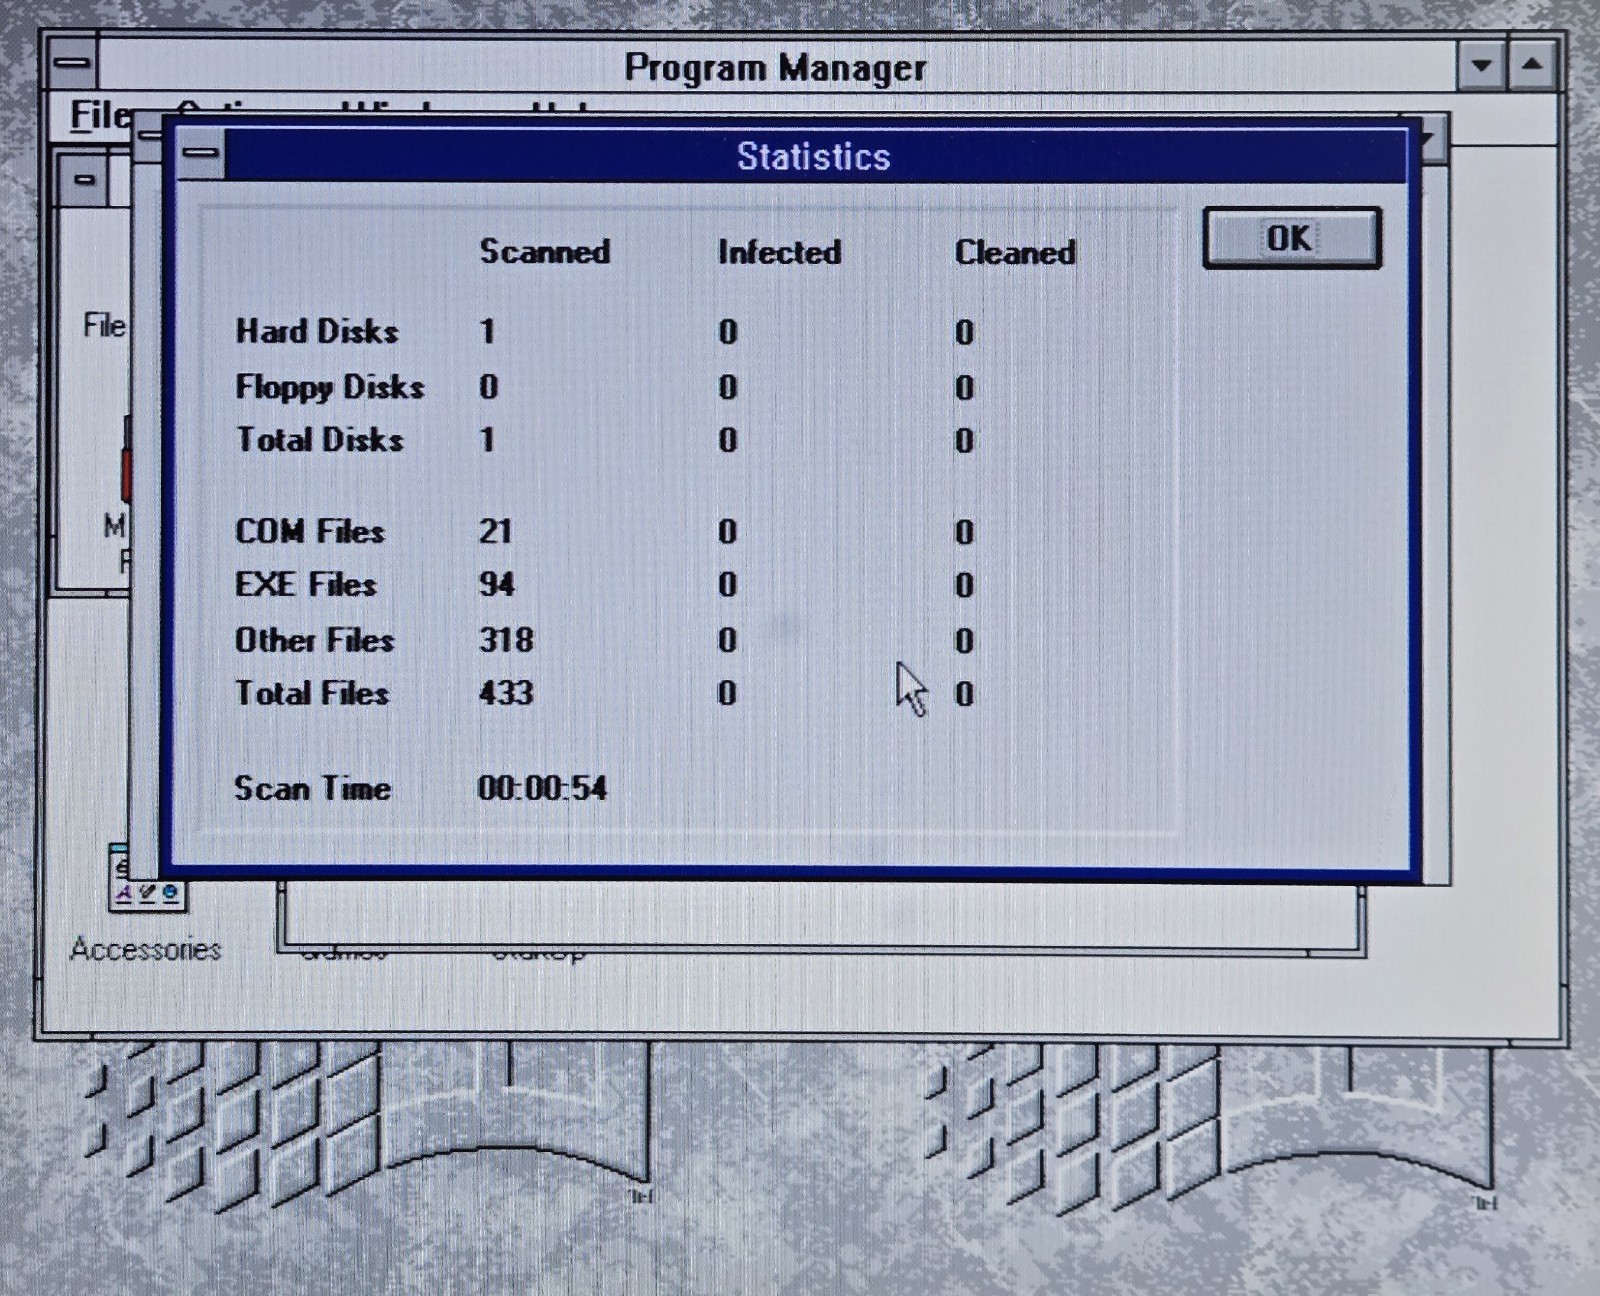Screen dimensions: 1600x1296
Task: Click the Total Files scanned value 433
Action: (506, 693)
